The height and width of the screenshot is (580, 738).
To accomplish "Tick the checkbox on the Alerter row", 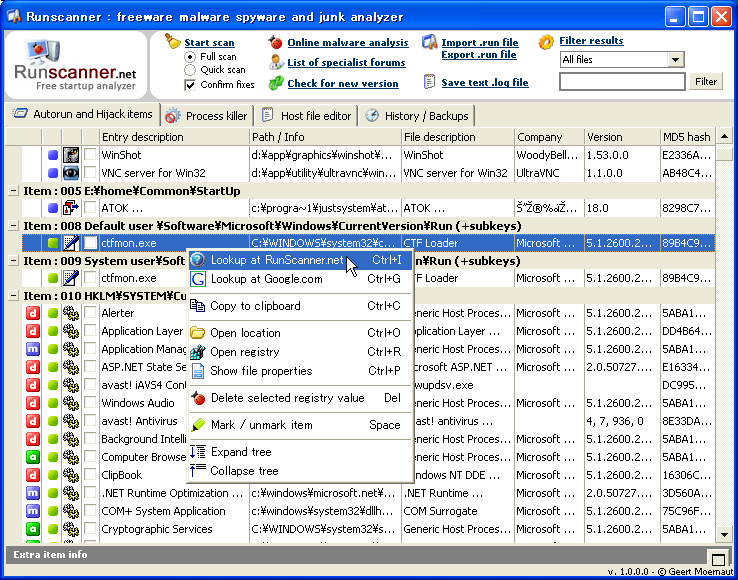I will (x=90, y=313).
